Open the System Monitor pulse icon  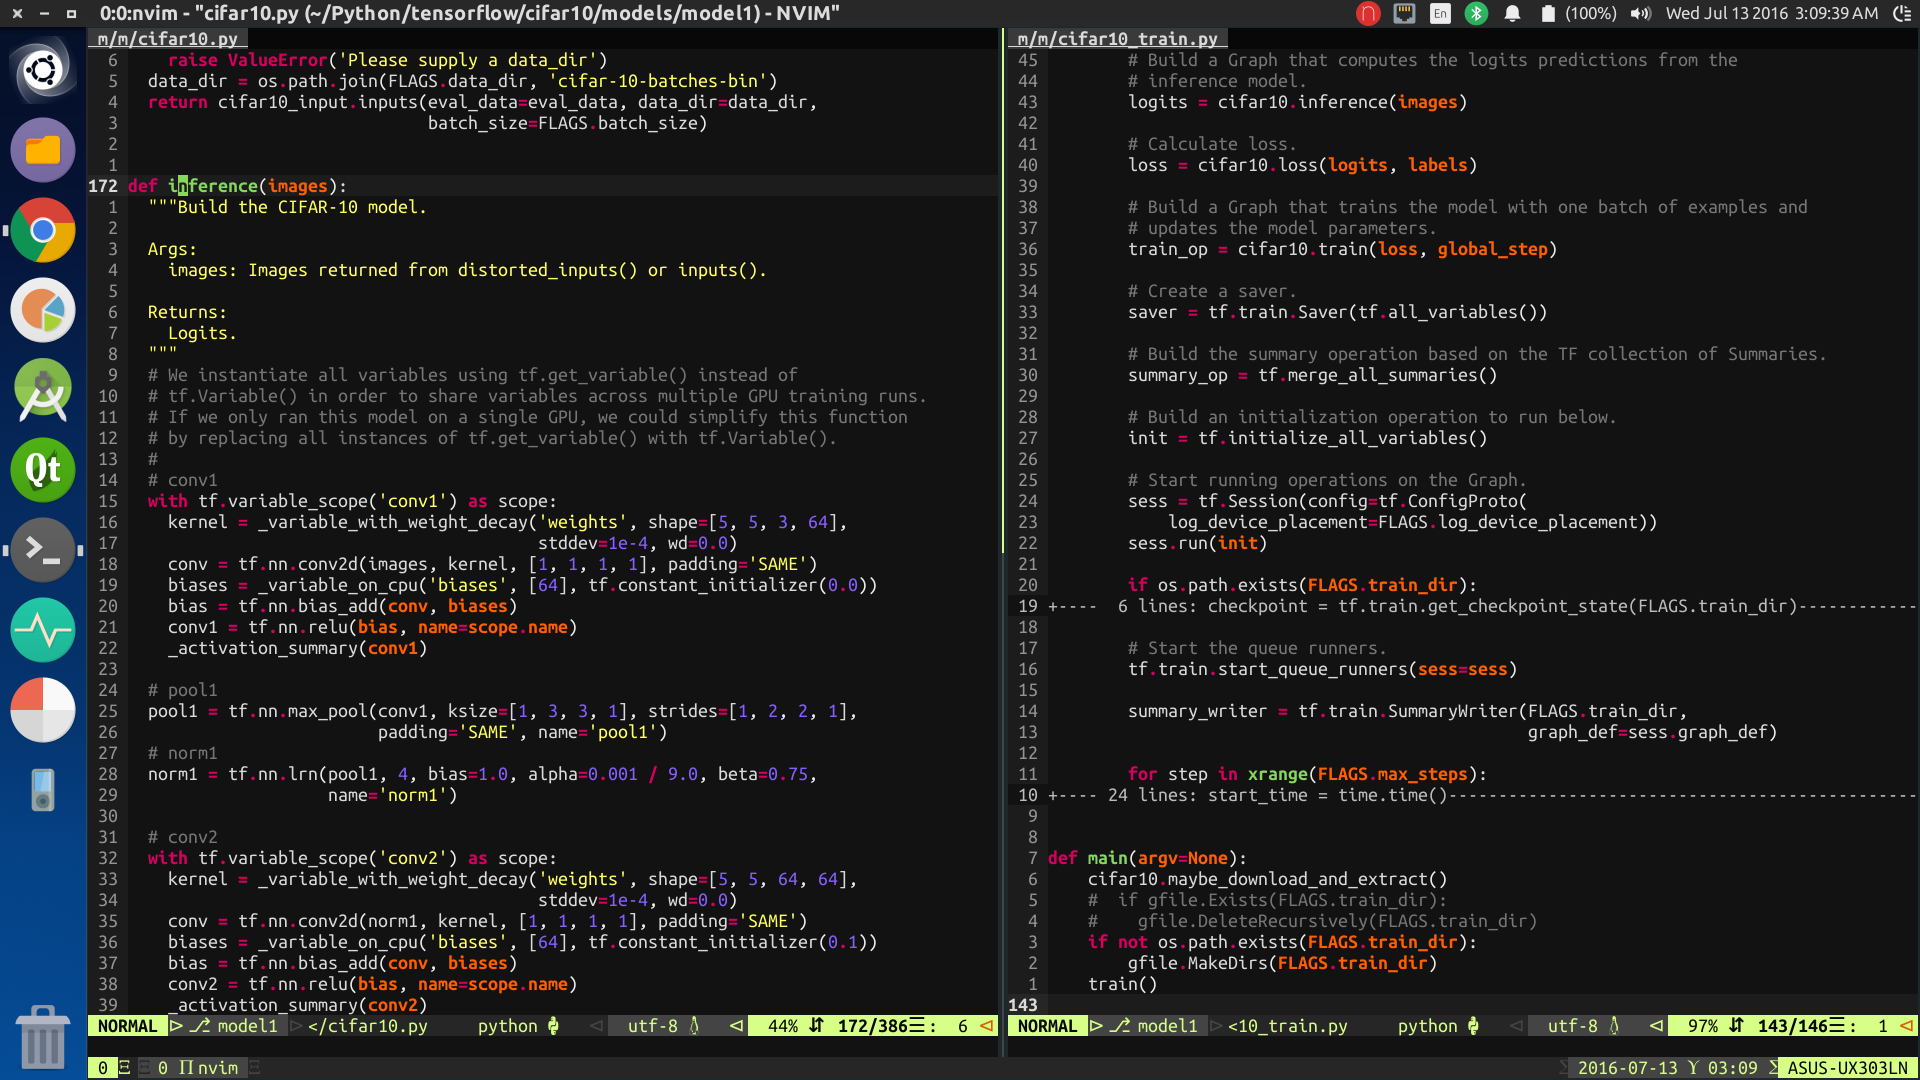(43, 630)
